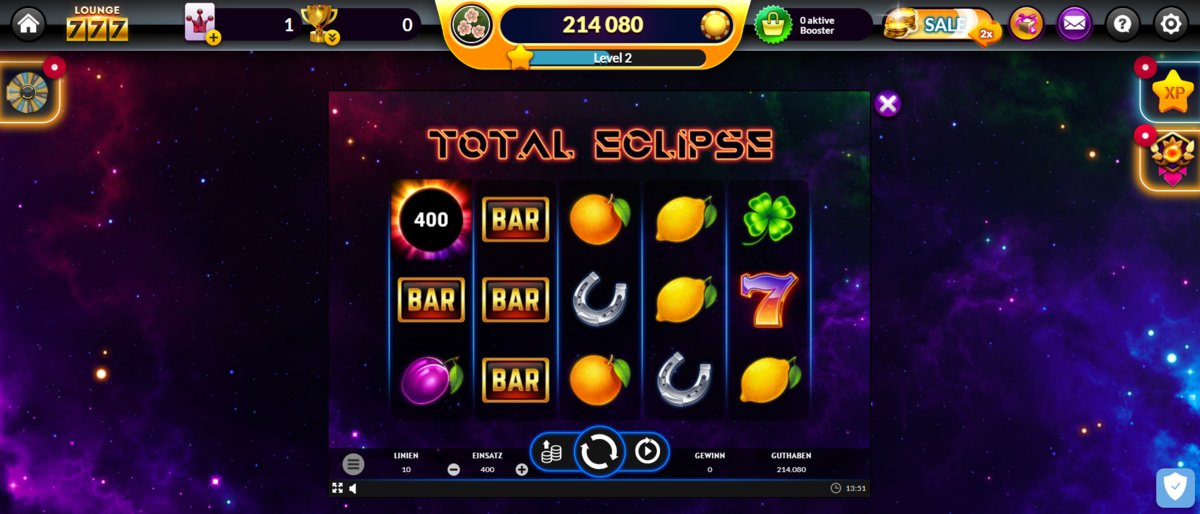Image resolution: width=1200 pixels, height=514 pixels.
Task: Toggle fullscreen mode for the slot
Action: coord(337,488)
